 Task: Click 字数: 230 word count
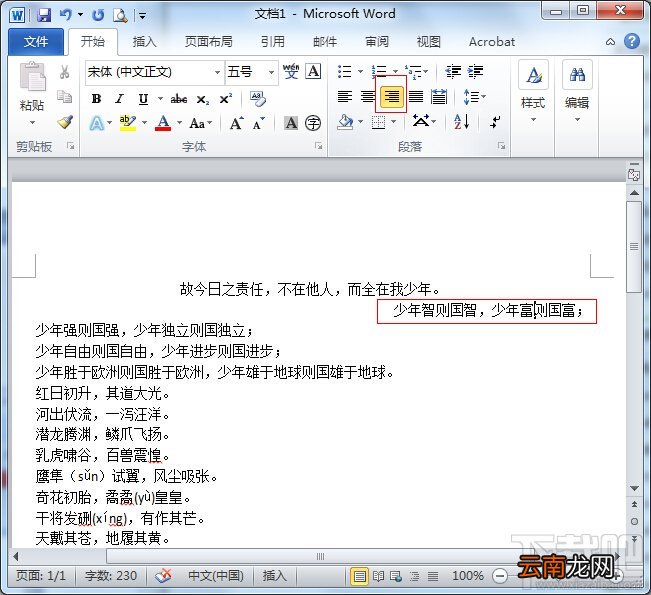click(x=111, y=575)
